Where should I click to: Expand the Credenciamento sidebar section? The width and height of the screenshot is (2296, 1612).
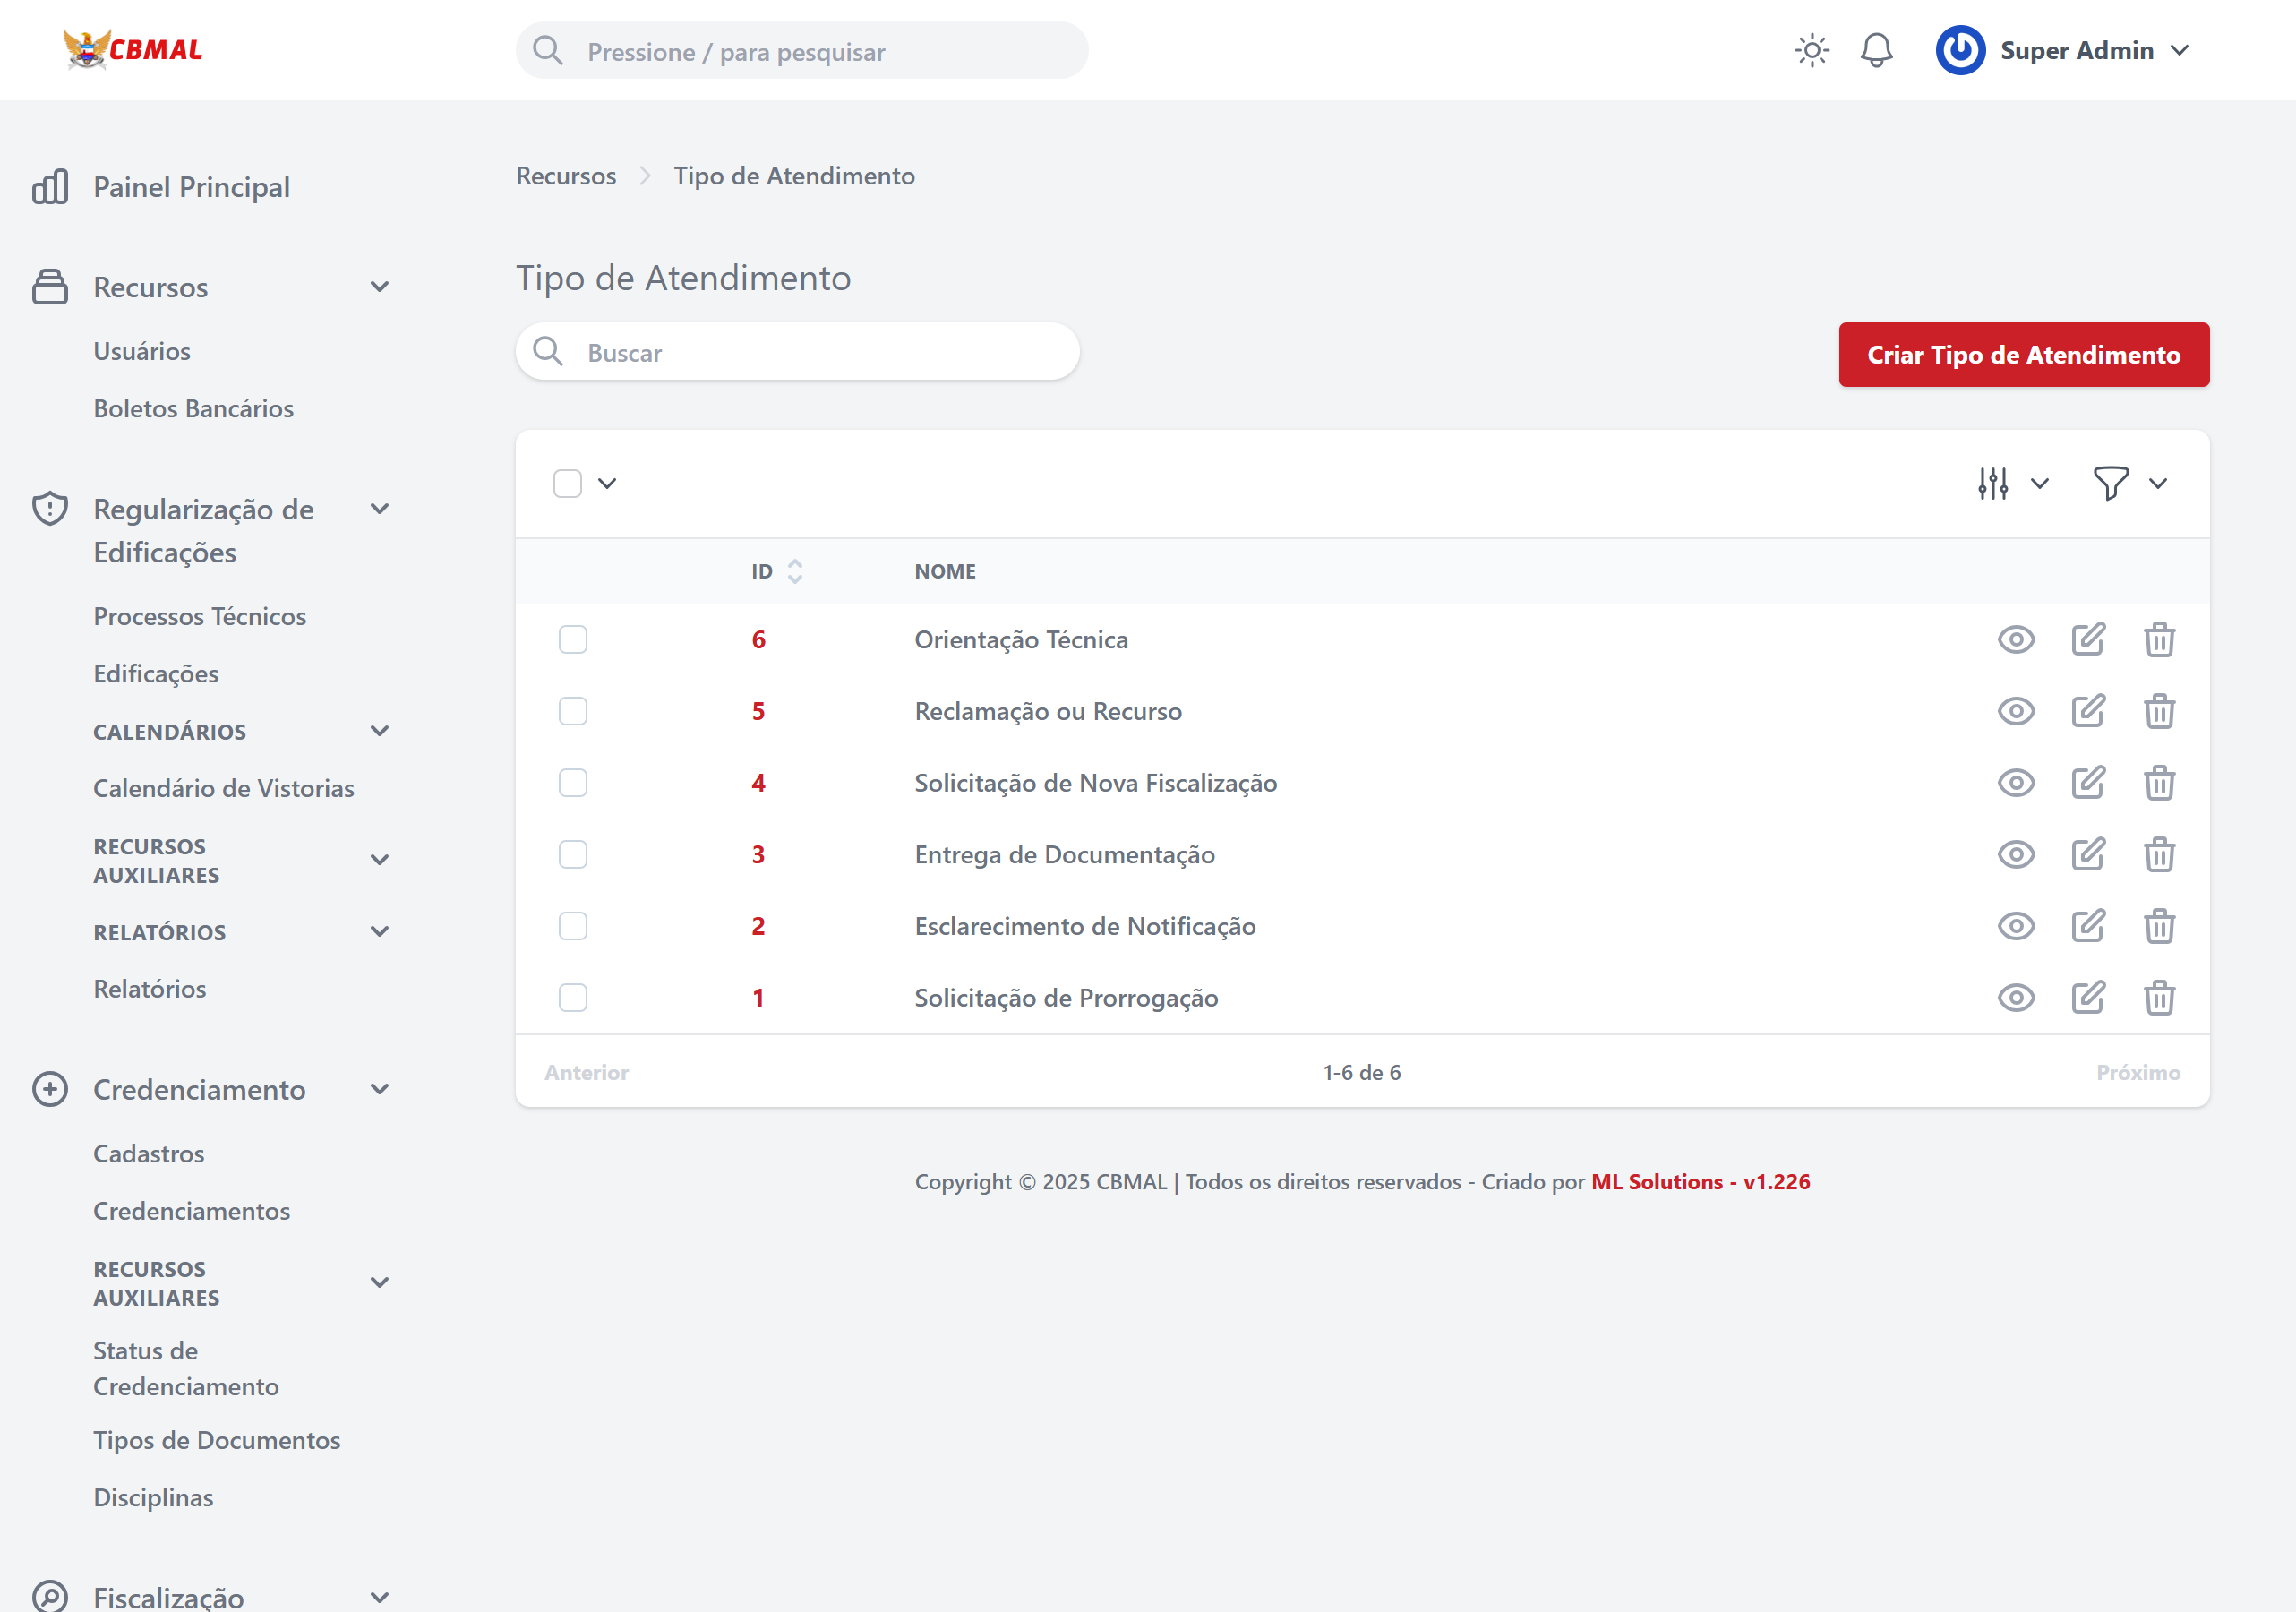click(x=380, y=1089)
